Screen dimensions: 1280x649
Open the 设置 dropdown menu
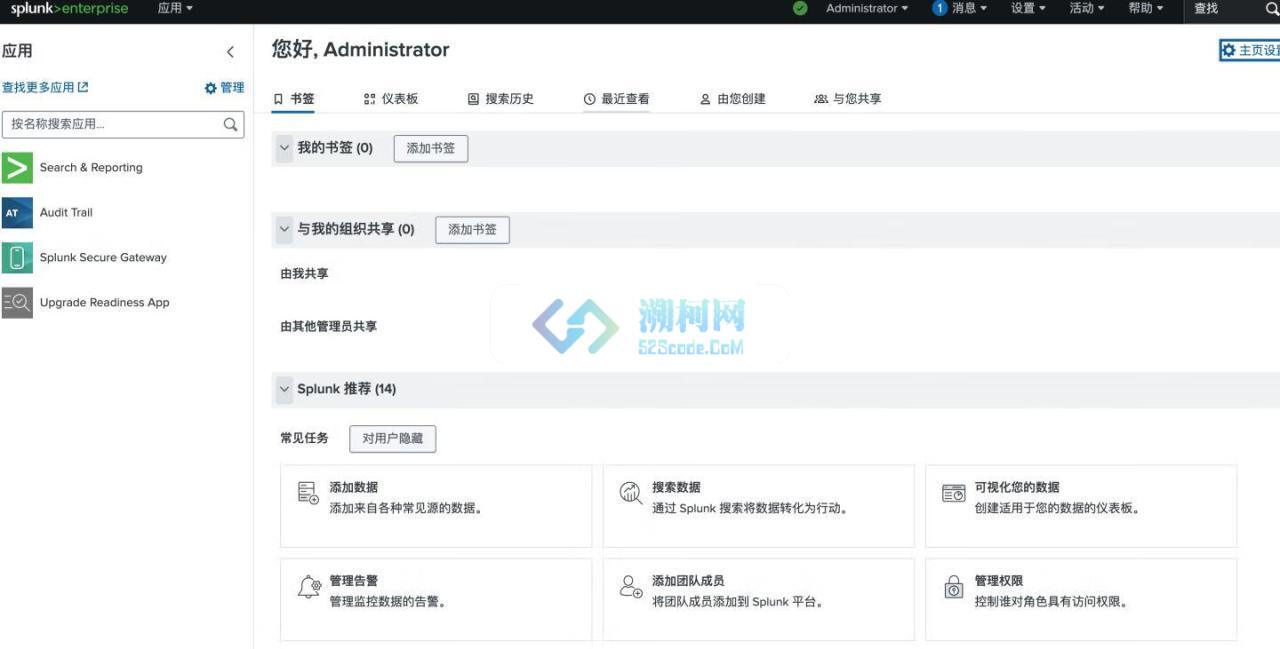tap(1028, 8)
